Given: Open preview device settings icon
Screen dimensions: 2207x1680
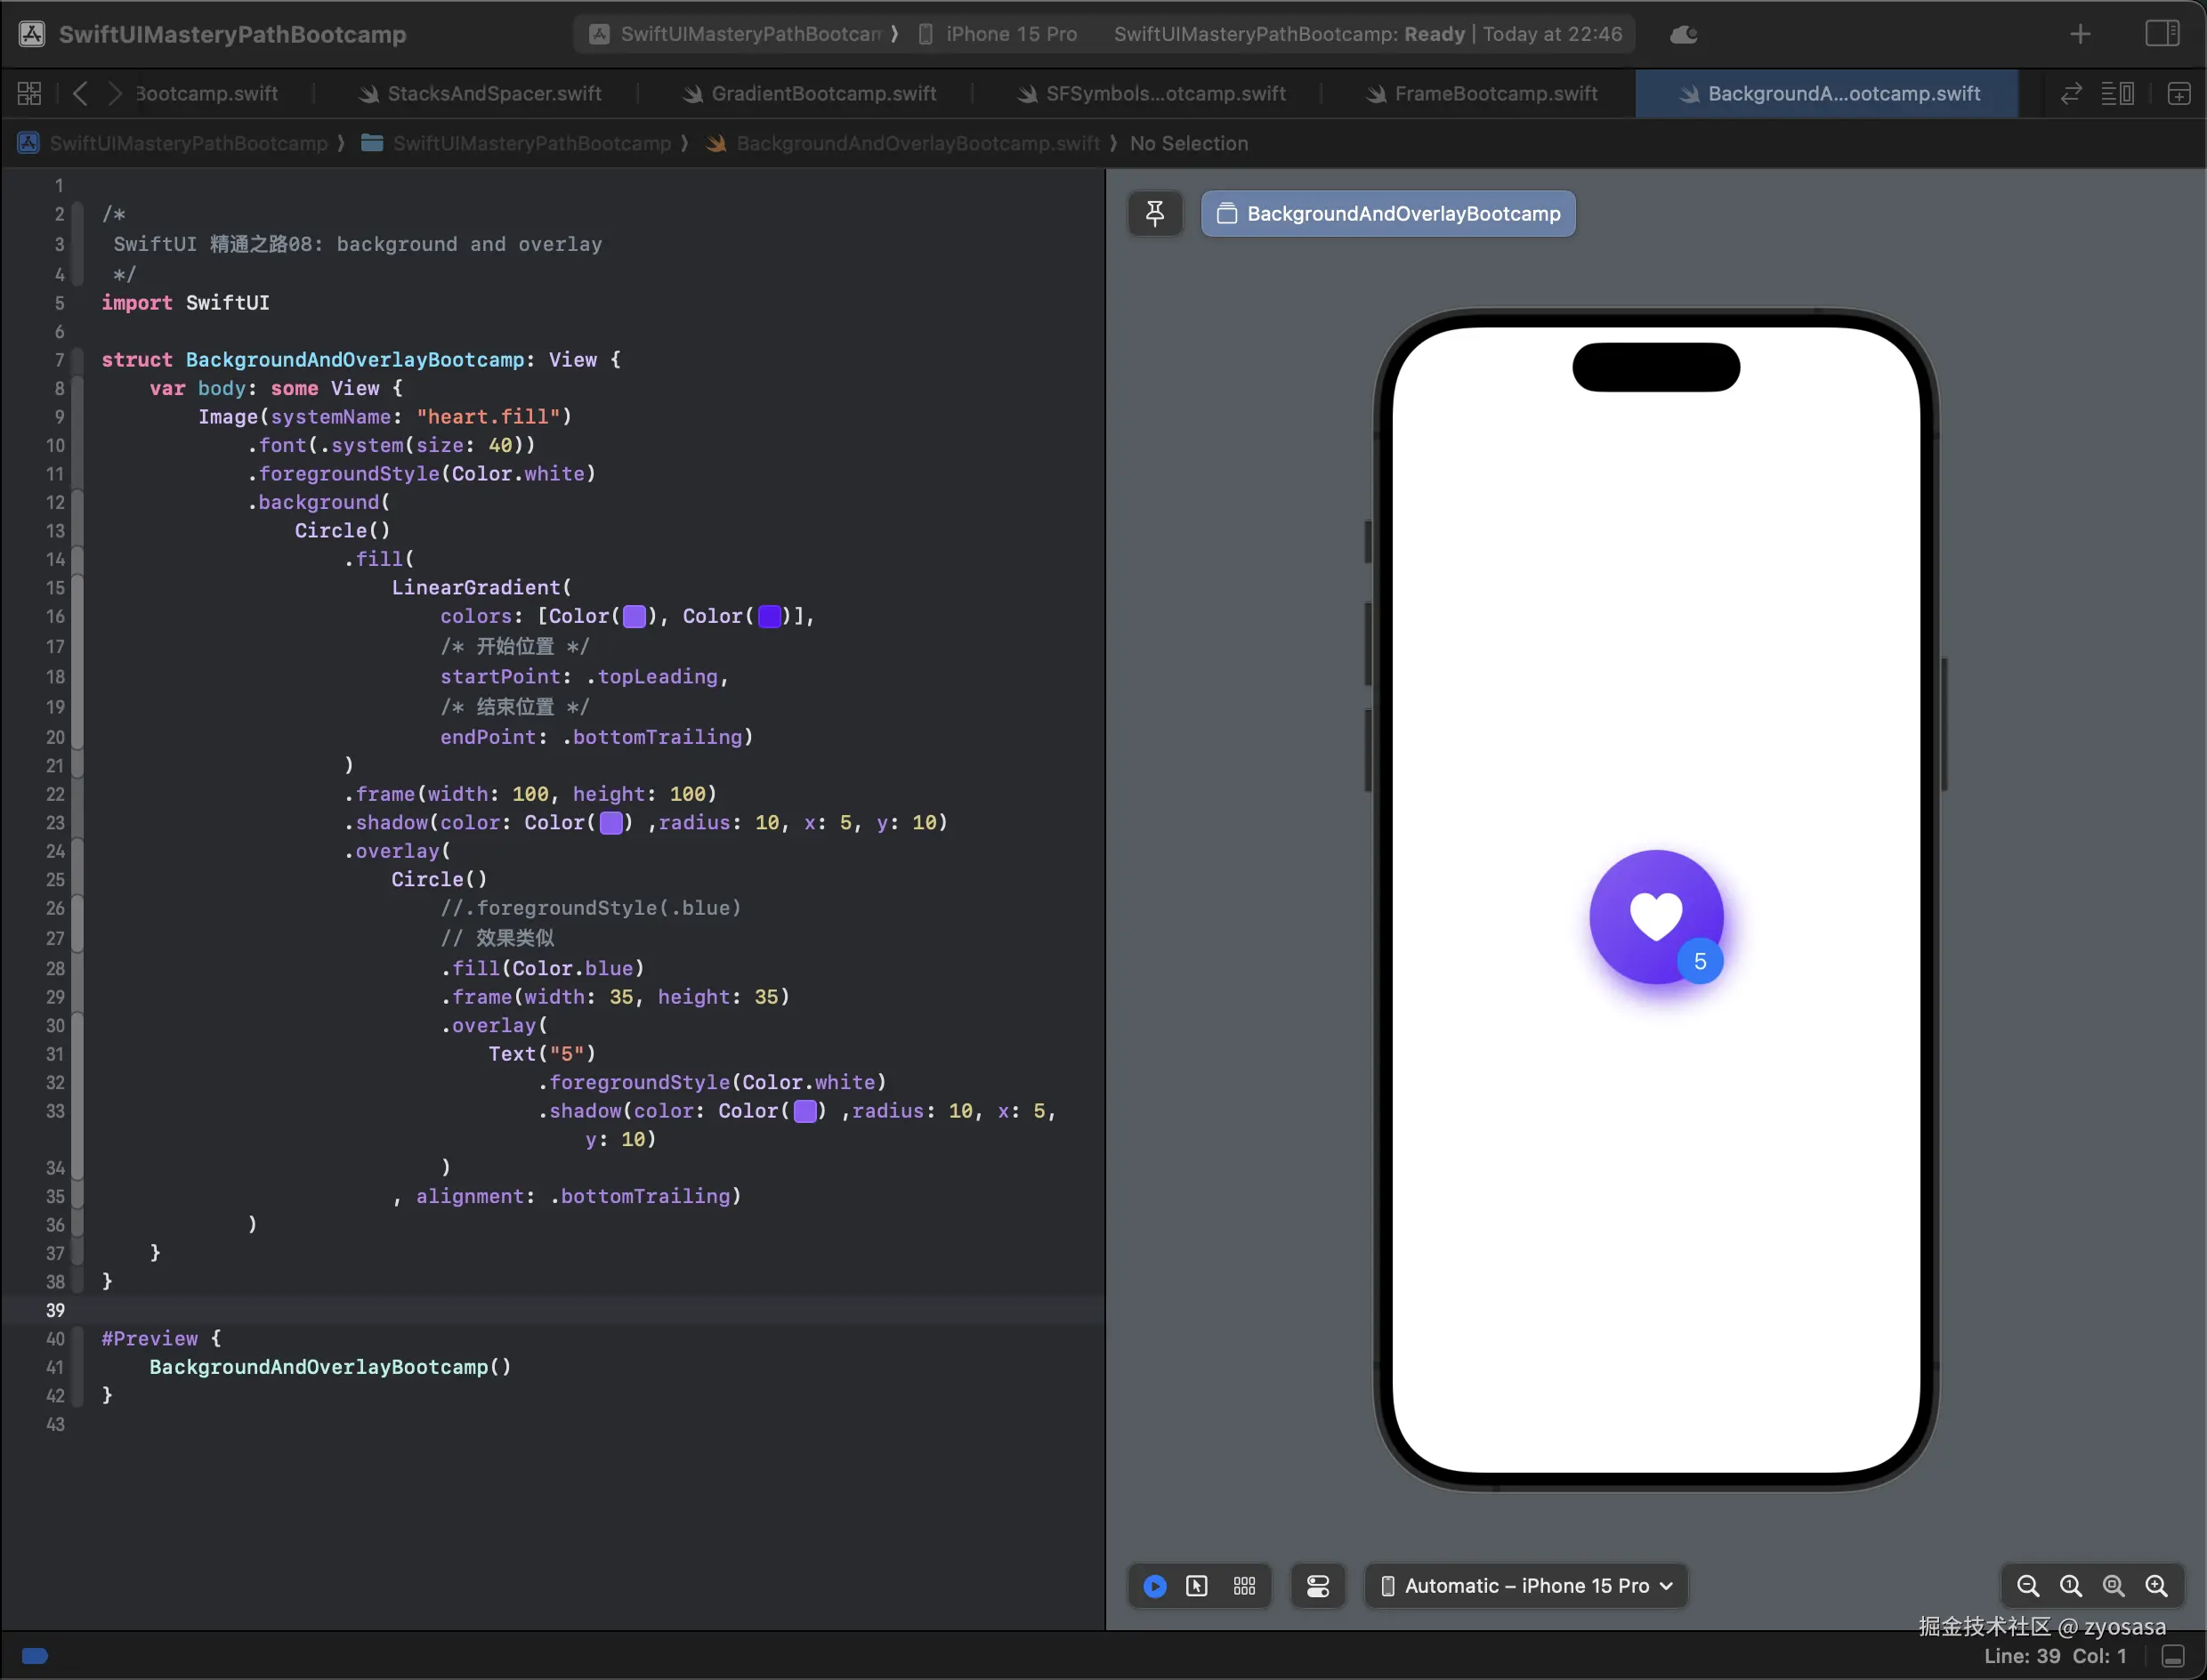Looking at the screenshot, I should click(1318, 1586).
